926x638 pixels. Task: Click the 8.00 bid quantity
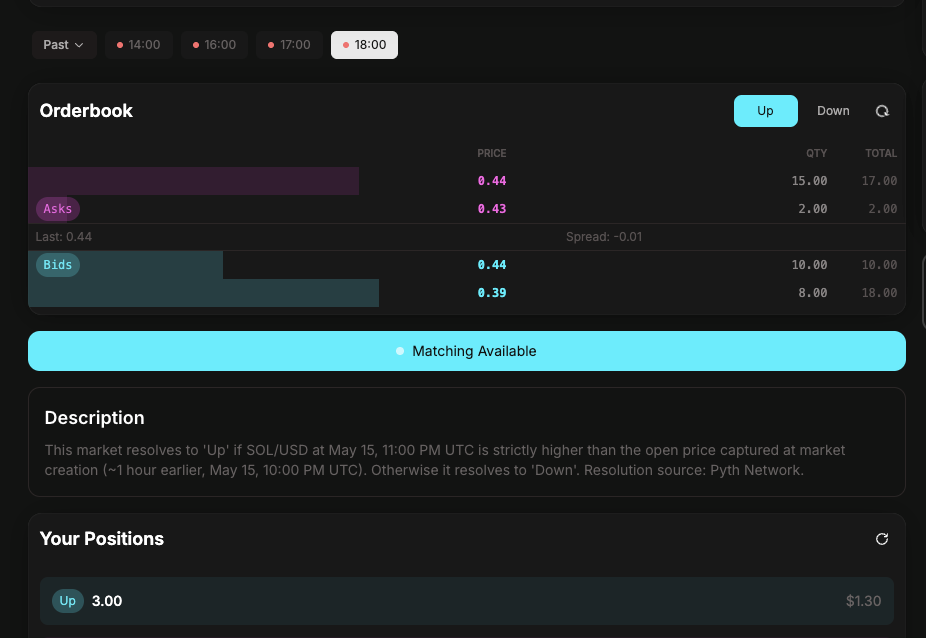(x=813, y=292)
